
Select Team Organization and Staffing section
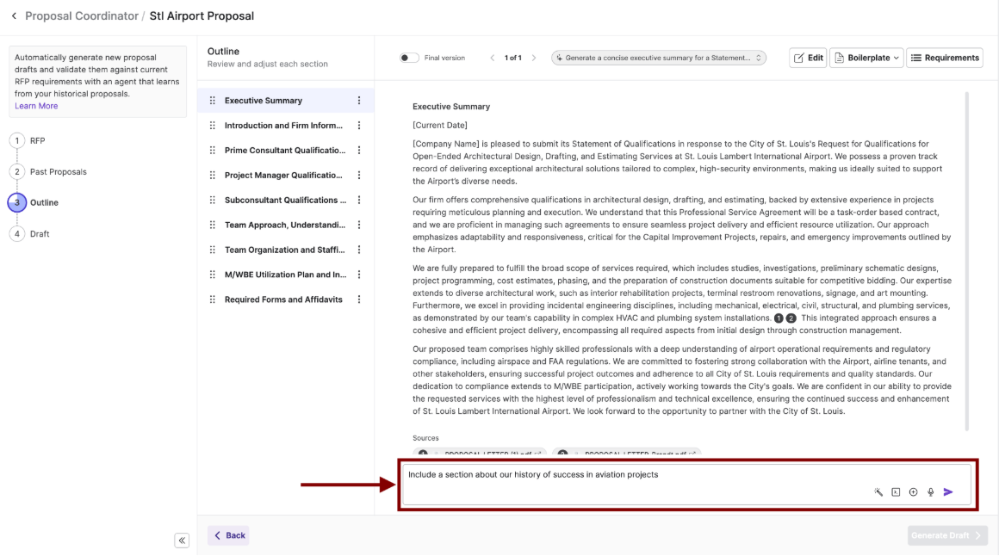point(284,250)
